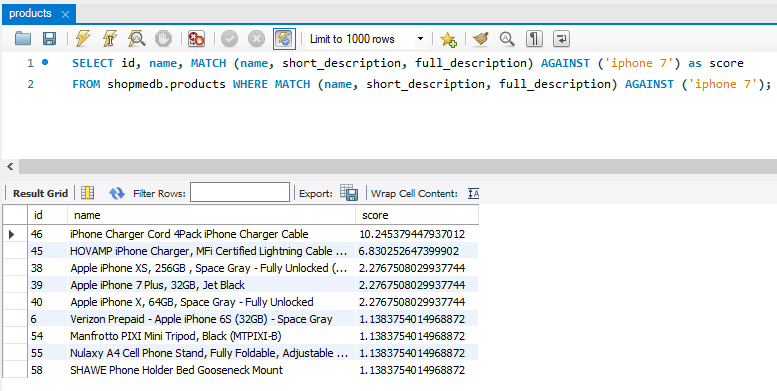Toggle word wrap in editor icon
The image size is (777, 391).
pos(561,39)
